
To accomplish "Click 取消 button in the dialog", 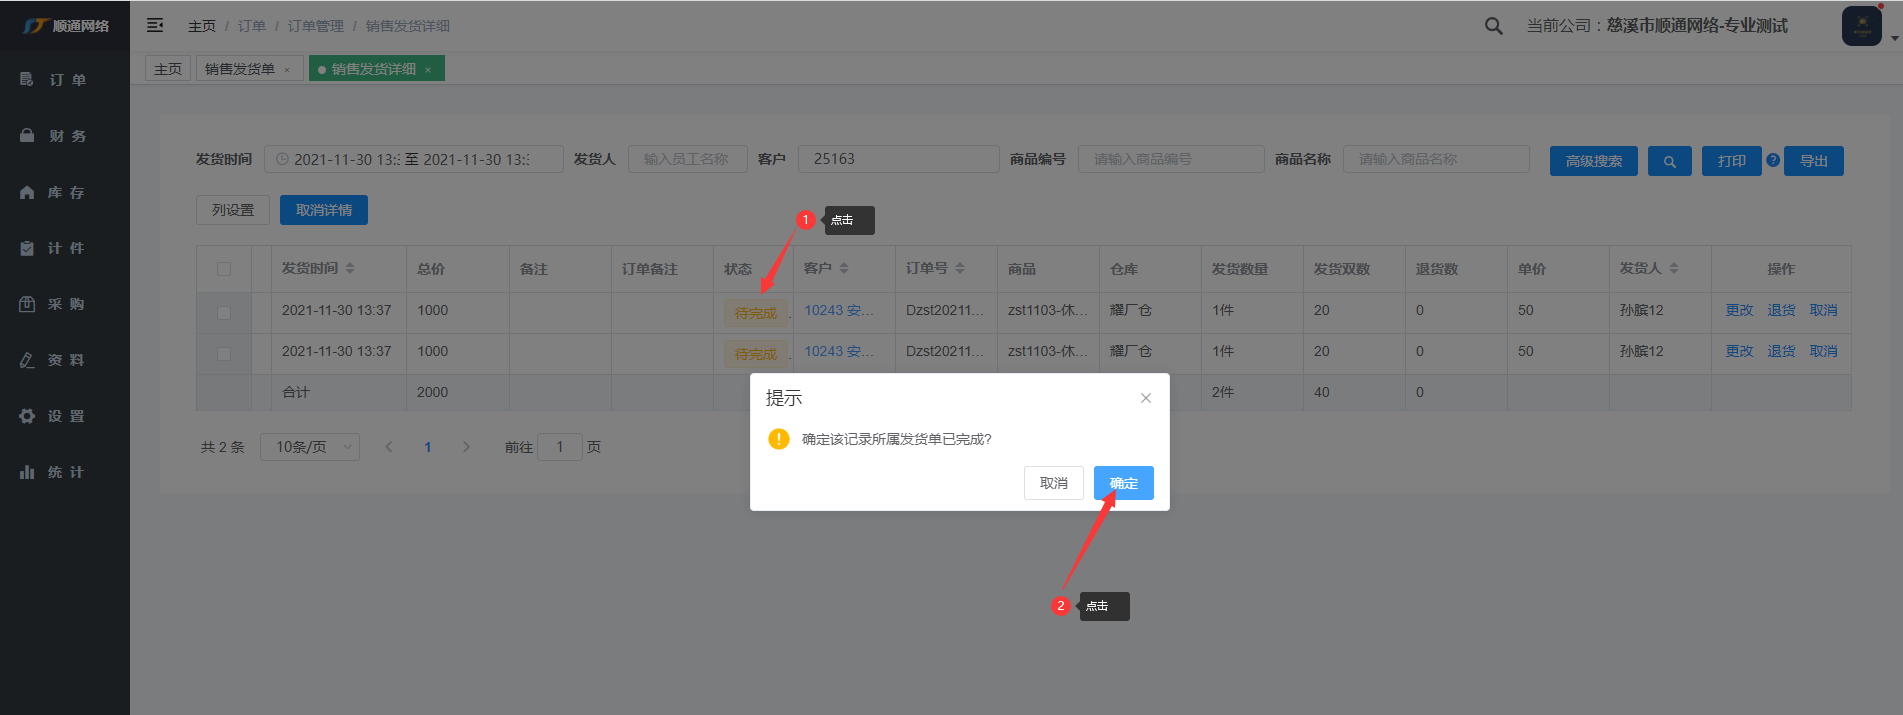I will pos(1053,483).
